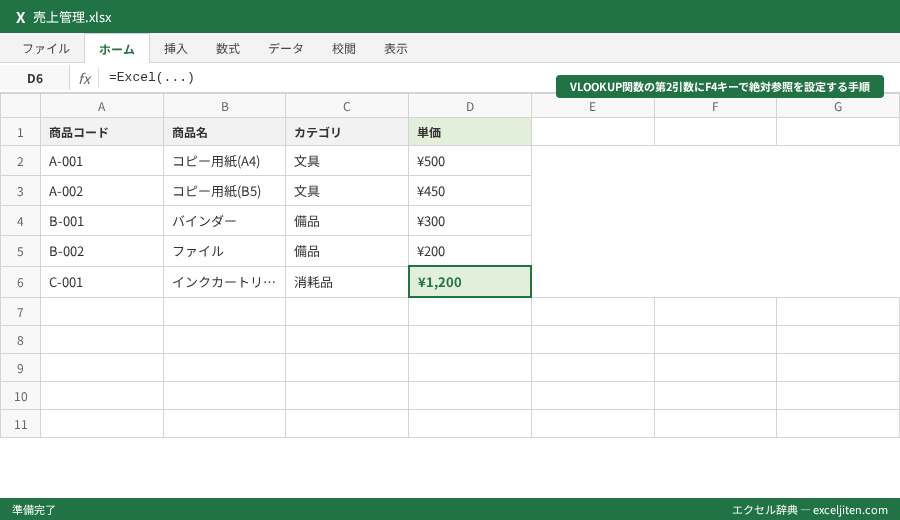Select the ¥1,200 price cell
Viewport: 900px width, 520px height.
click(x=470, y=282)
